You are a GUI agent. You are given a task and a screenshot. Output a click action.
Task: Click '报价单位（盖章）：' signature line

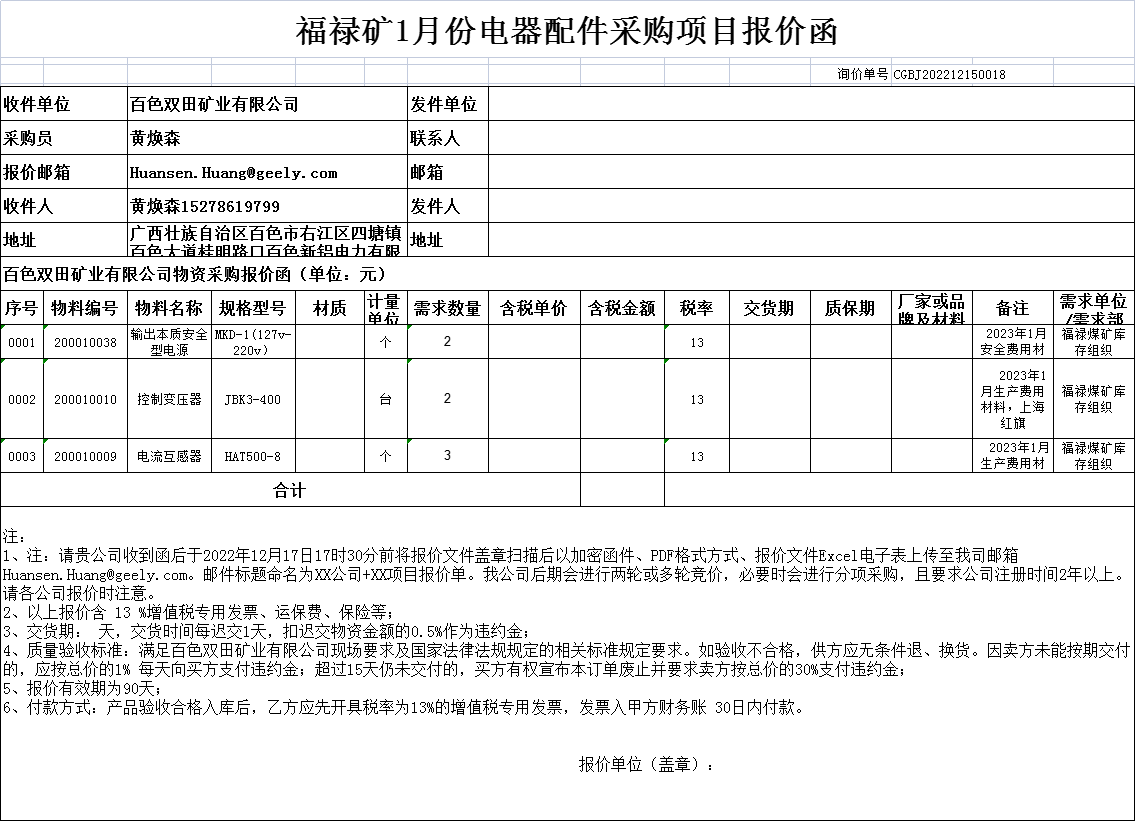pyautogui.click(x=646, y=765)
